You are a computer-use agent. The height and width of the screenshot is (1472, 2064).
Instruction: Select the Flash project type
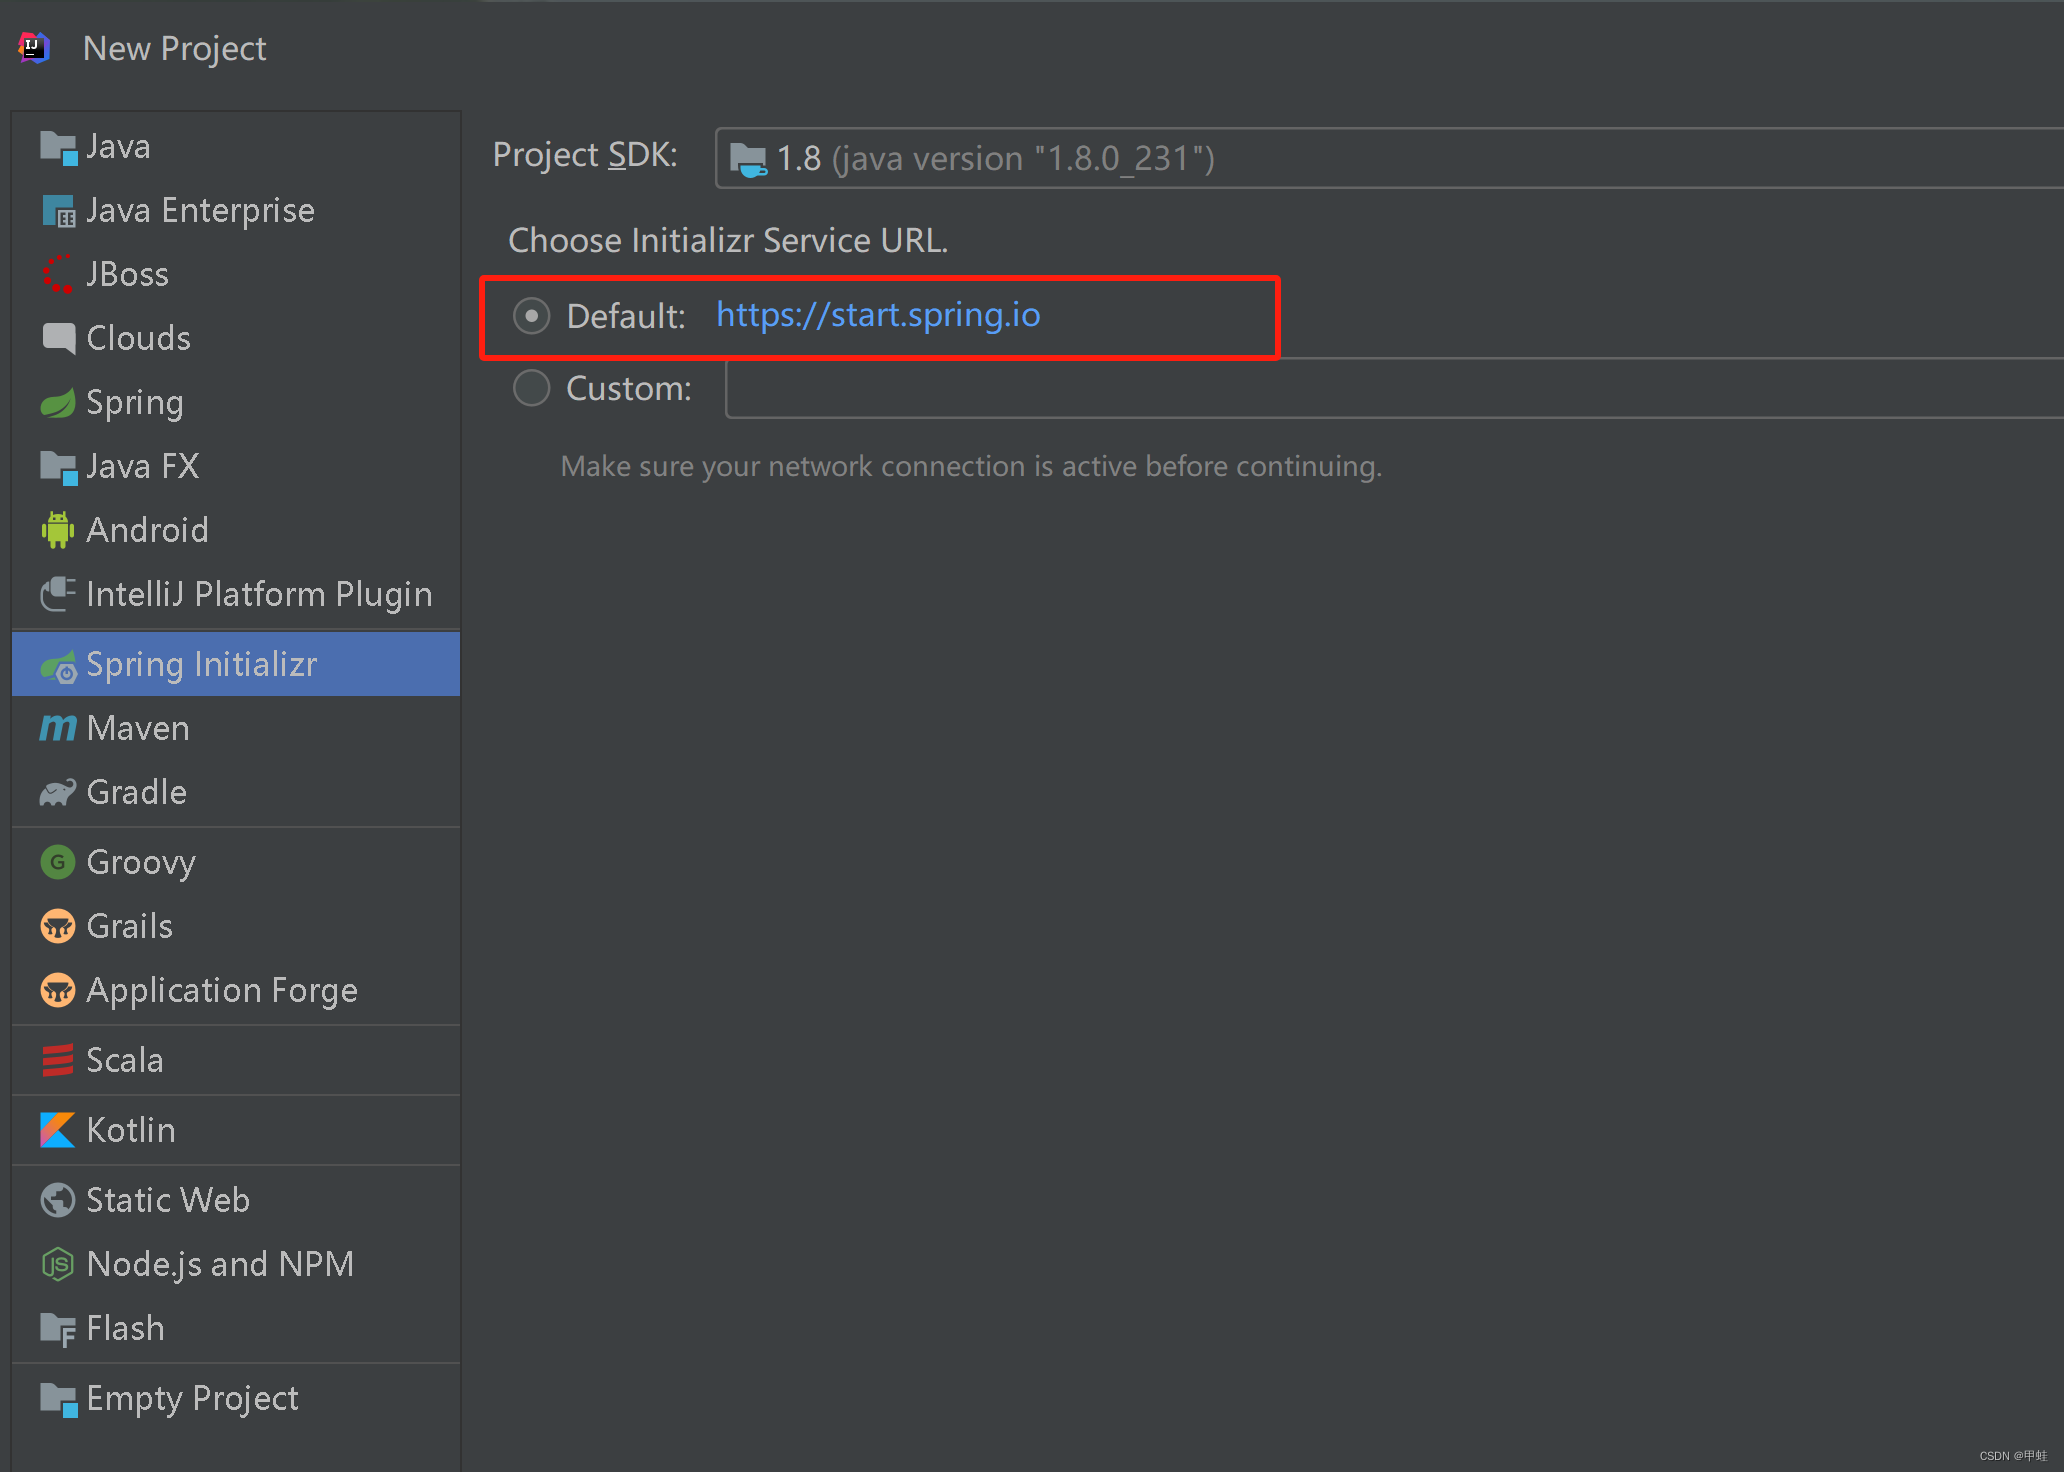coord(125,1327)
